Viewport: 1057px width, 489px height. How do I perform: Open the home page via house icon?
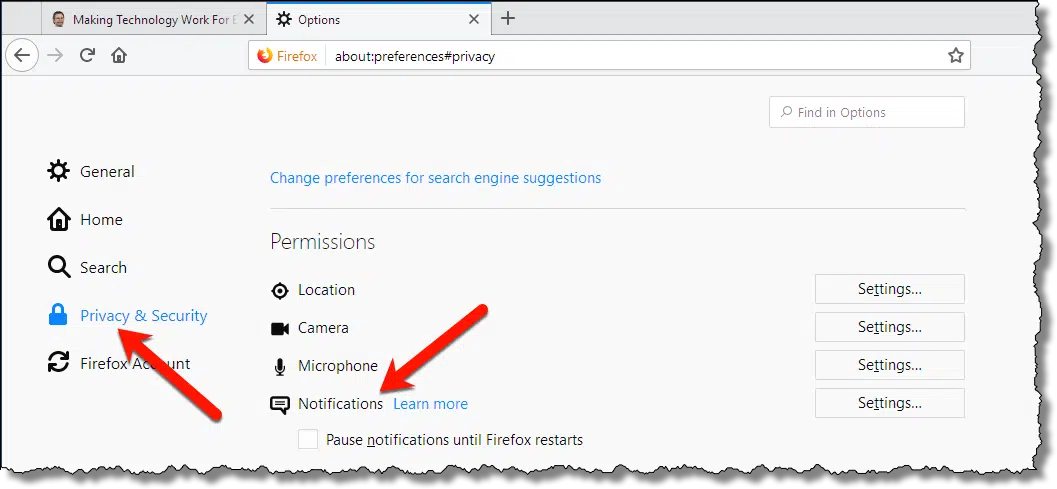coord(119,55)
